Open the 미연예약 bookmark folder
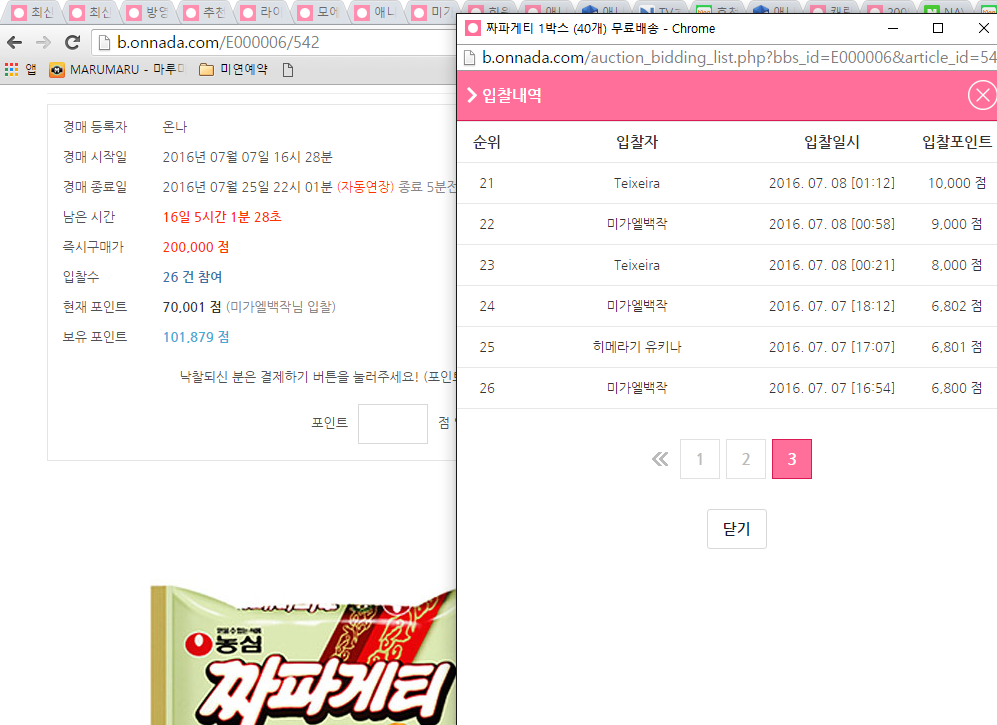This screenshot has height=725, width=997. 233,70
